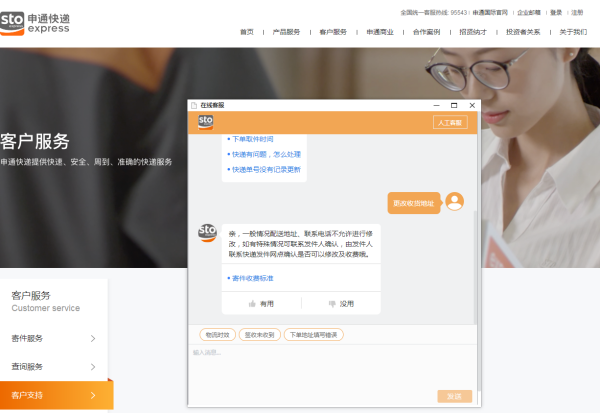This screenshot has width=600, height=413.
Task: Click the STO bot avatar beside reply
Action: click(x=207, y=233)
